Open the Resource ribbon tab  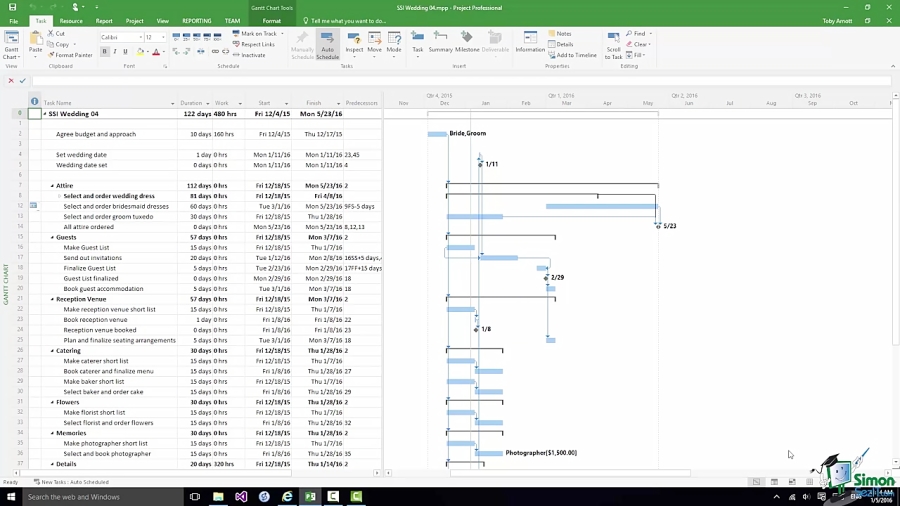click(x=71, y=21)
